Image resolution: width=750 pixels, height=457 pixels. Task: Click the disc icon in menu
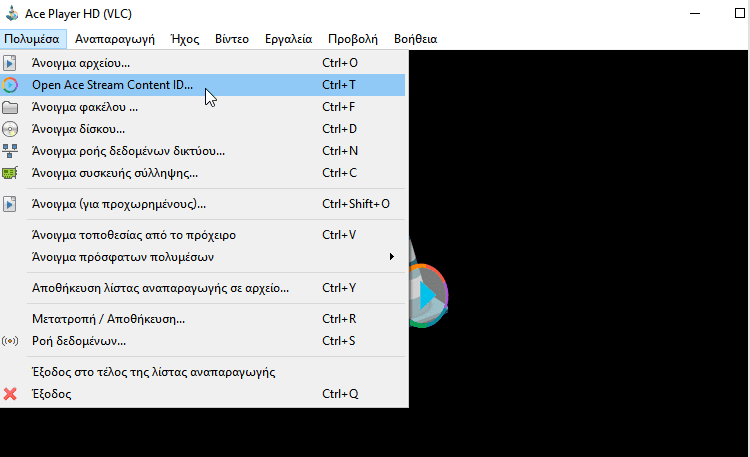point(10,129)
